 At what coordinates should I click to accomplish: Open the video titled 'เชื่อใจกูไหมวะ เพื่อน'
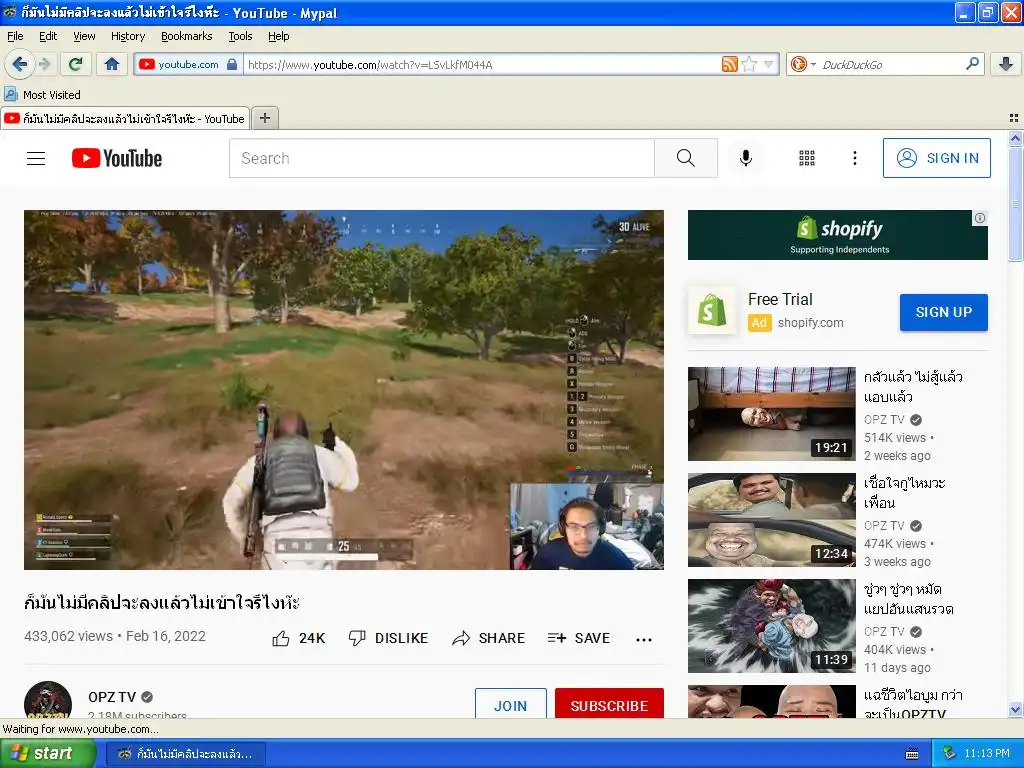point(904,492)
